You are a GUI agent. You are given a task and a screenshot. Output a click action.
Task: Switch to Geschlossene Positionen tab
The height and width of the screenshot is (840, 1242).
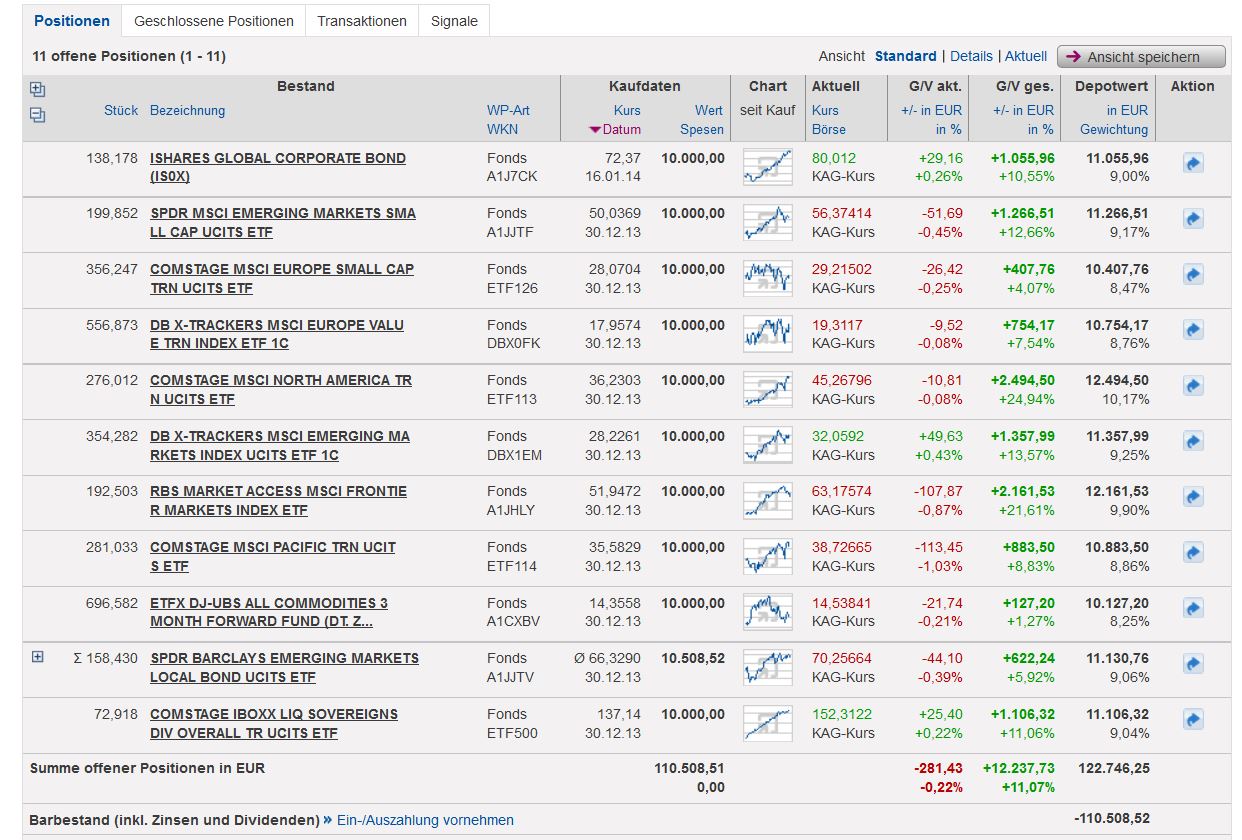coord(214,21)
